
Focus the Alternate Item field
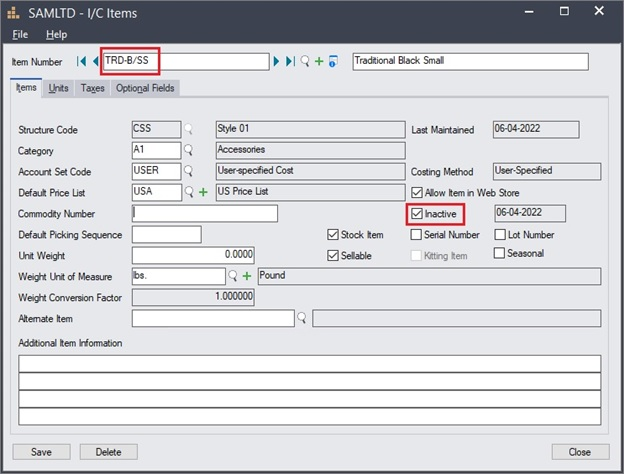213,318
